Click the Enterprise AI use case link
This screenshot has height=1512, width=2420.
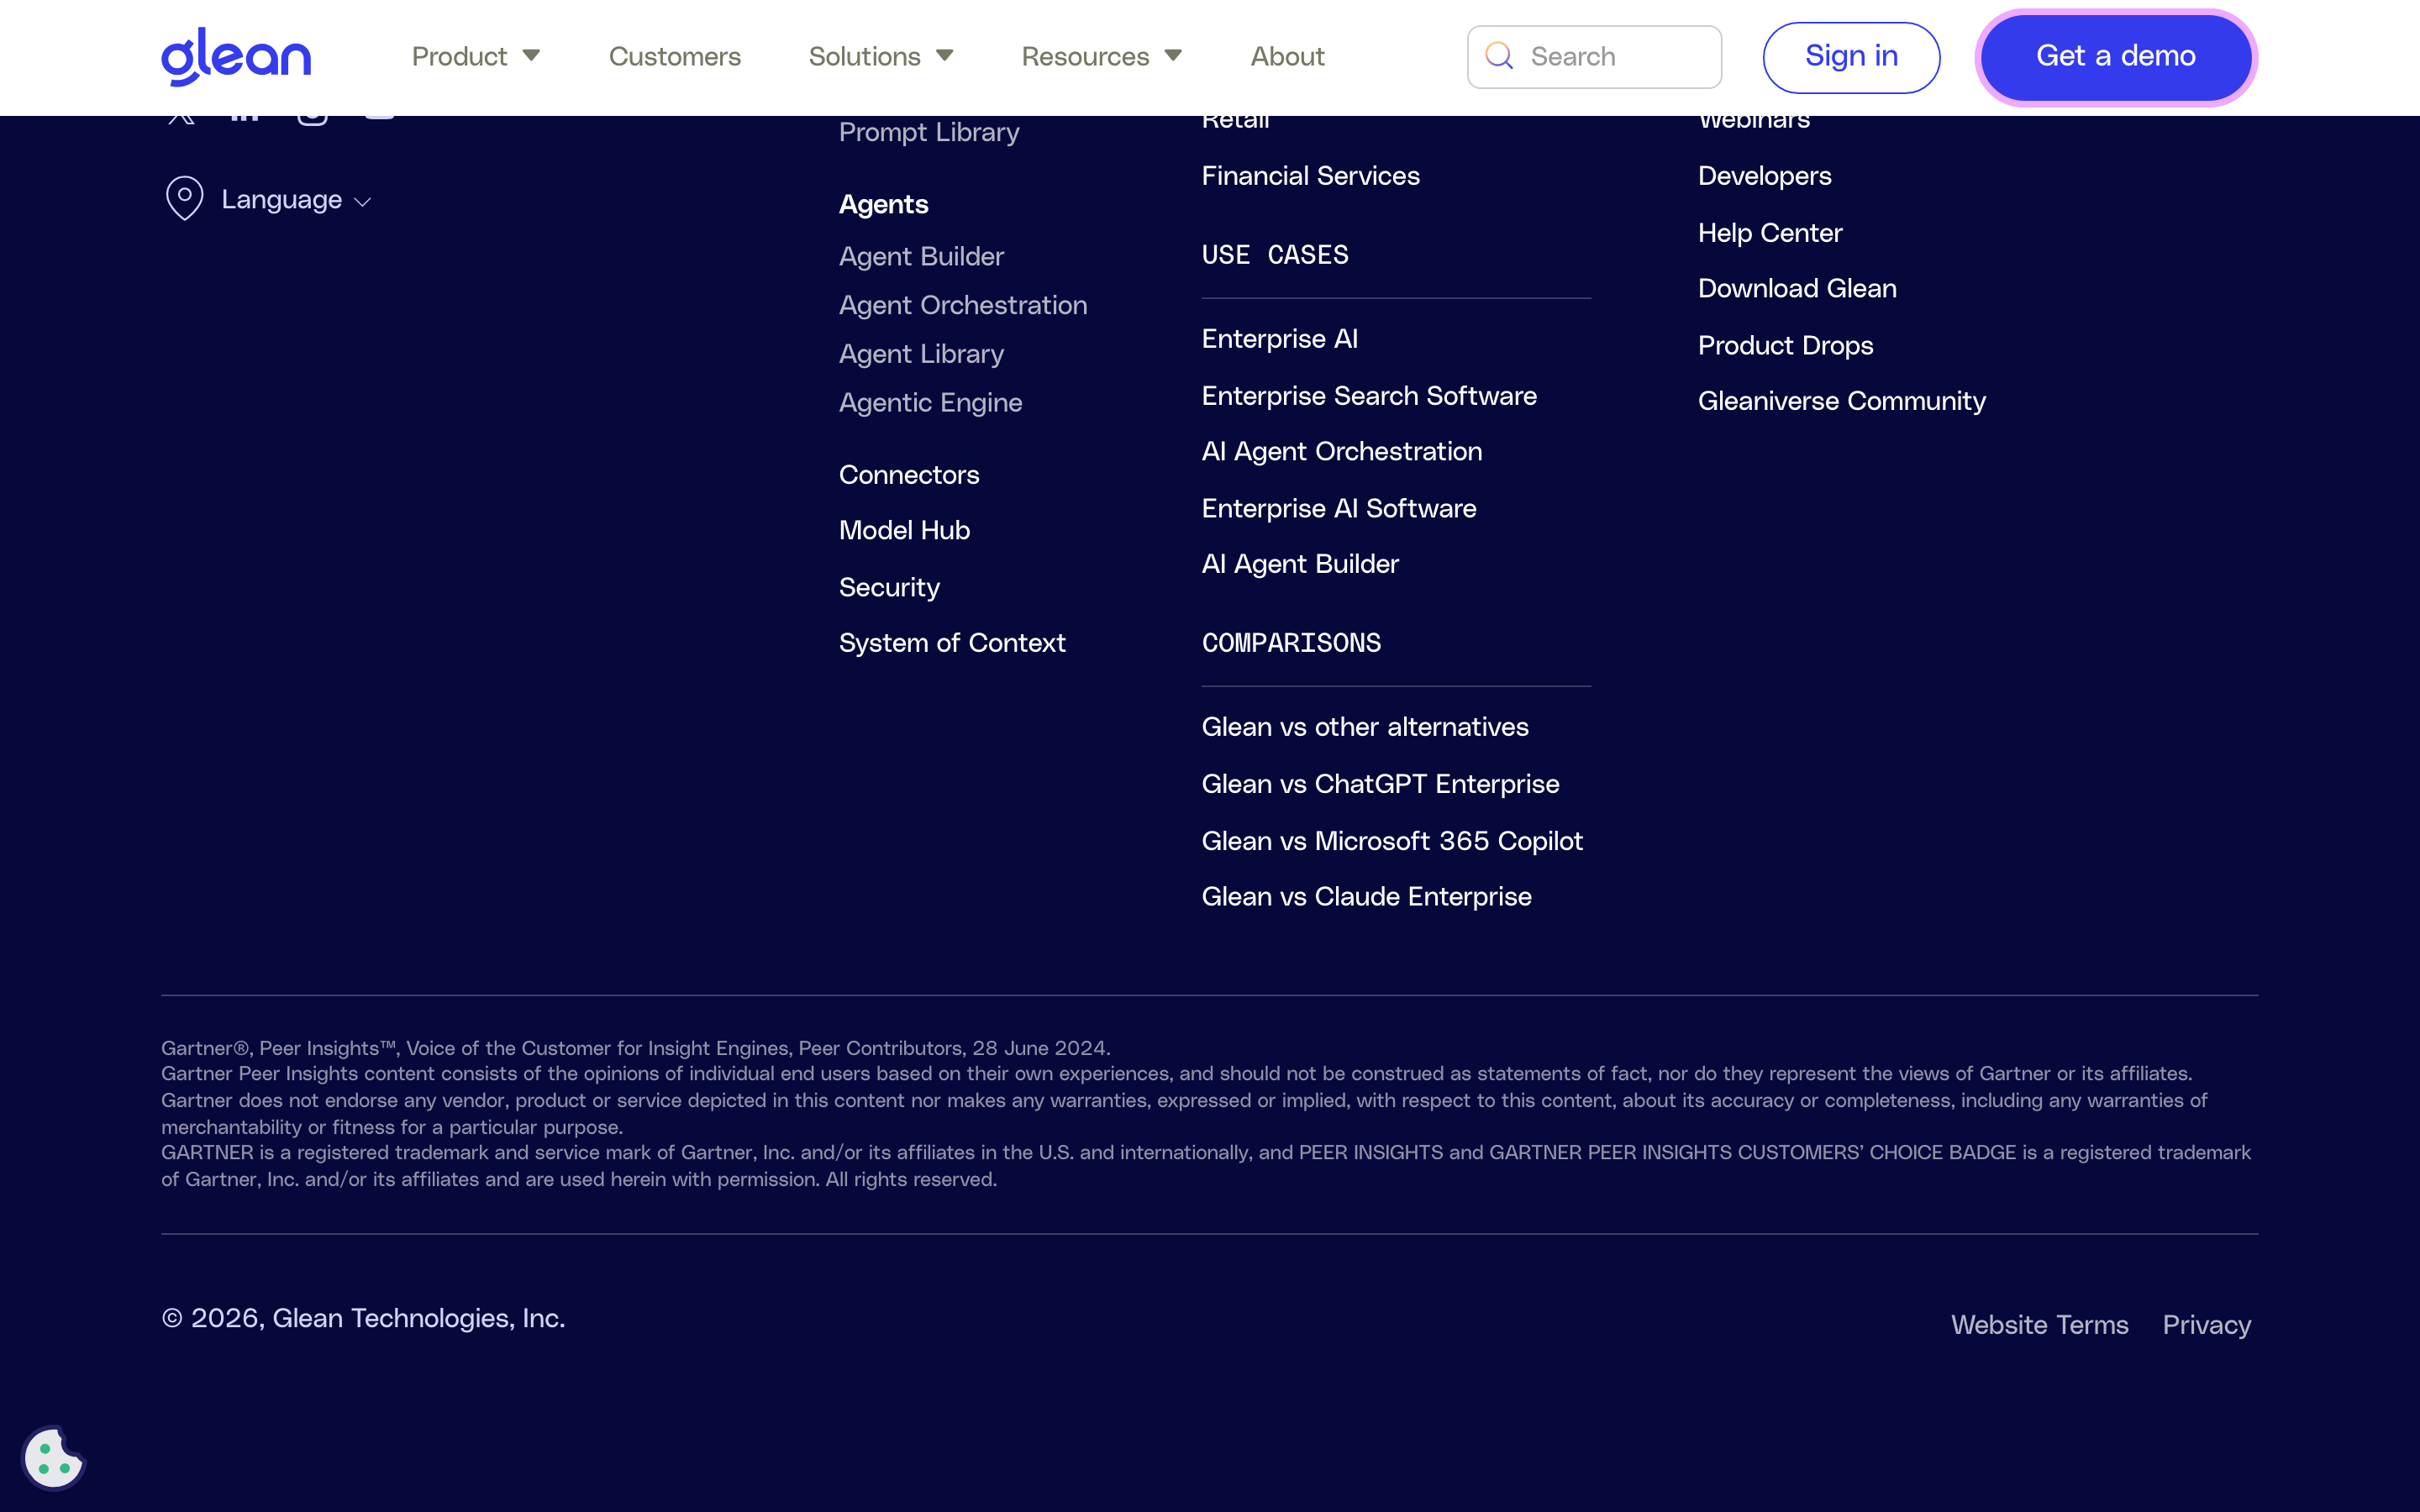[1279, 339]
